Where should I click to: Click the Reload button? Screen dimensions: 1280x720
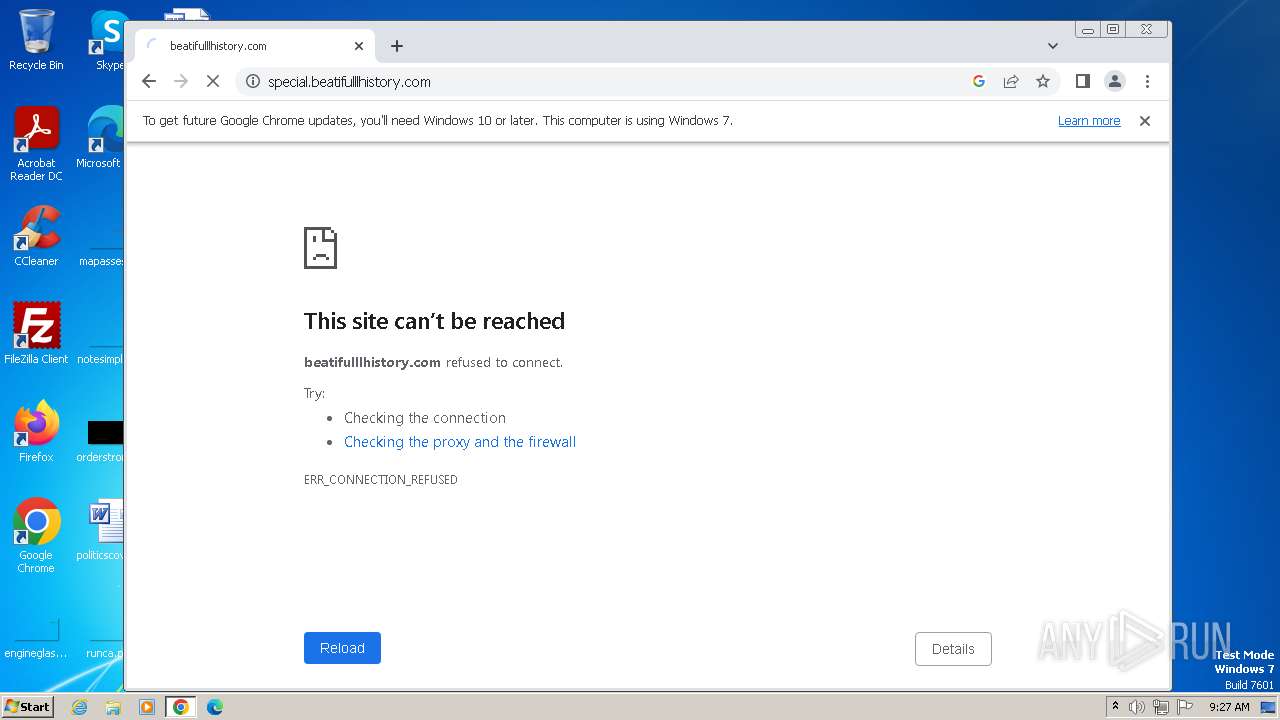pos(342,648)
